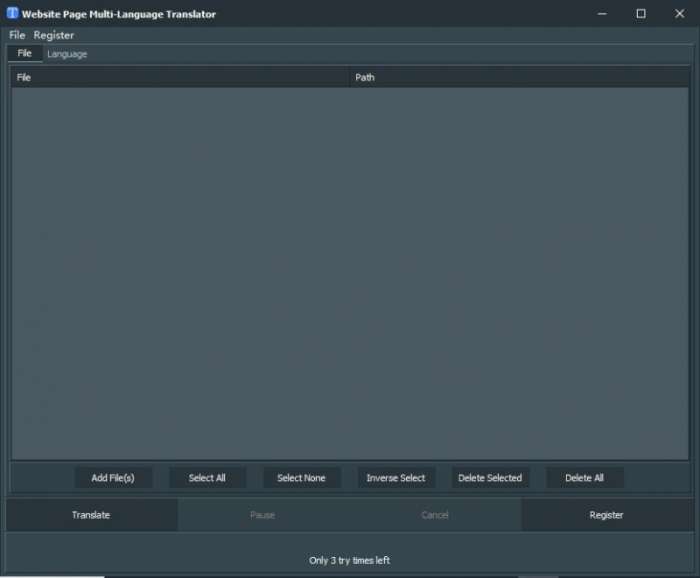700x578 pixels.
Task: Maximize the translator window
Action: (x=641, y=14)
